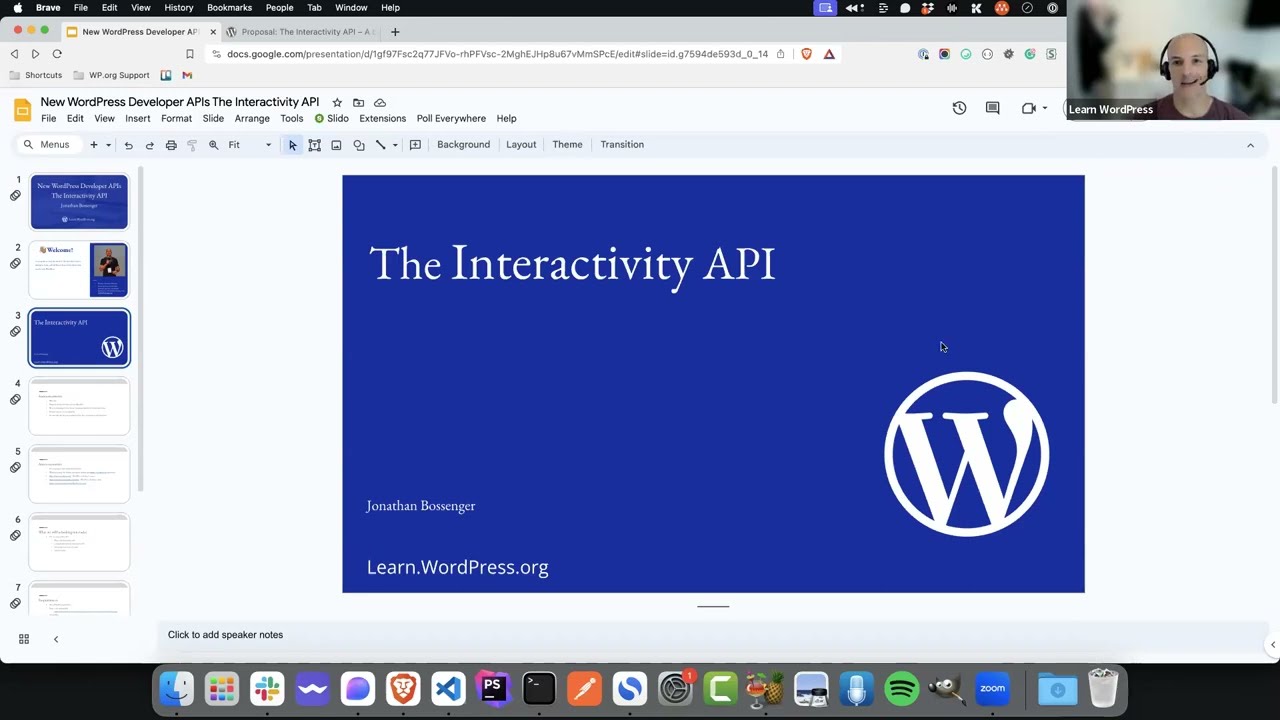
Task: Switch to the Proposal Interactivity API tab
Action: point(301,32)
